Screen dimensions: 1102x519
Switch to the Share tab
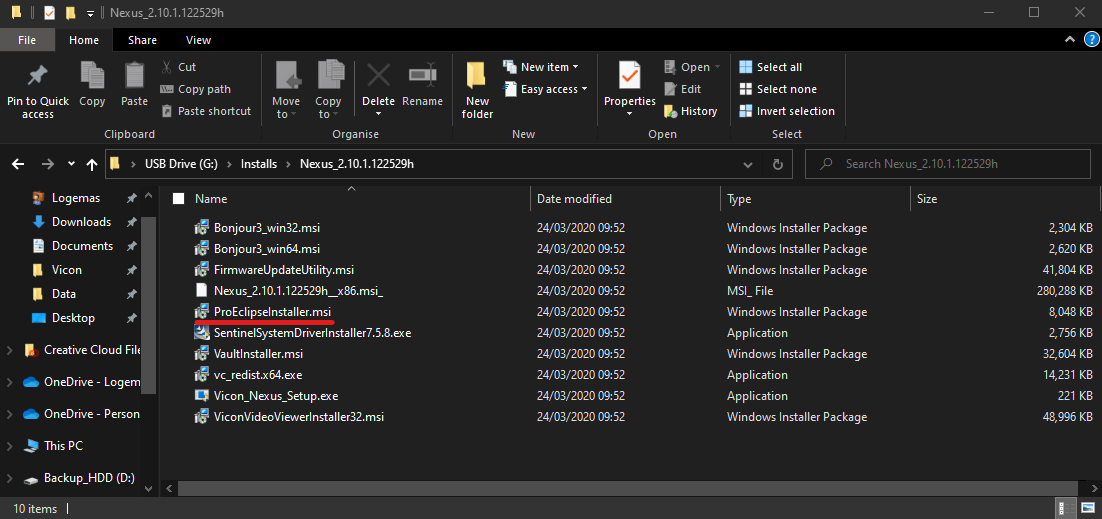coord(142,40)
